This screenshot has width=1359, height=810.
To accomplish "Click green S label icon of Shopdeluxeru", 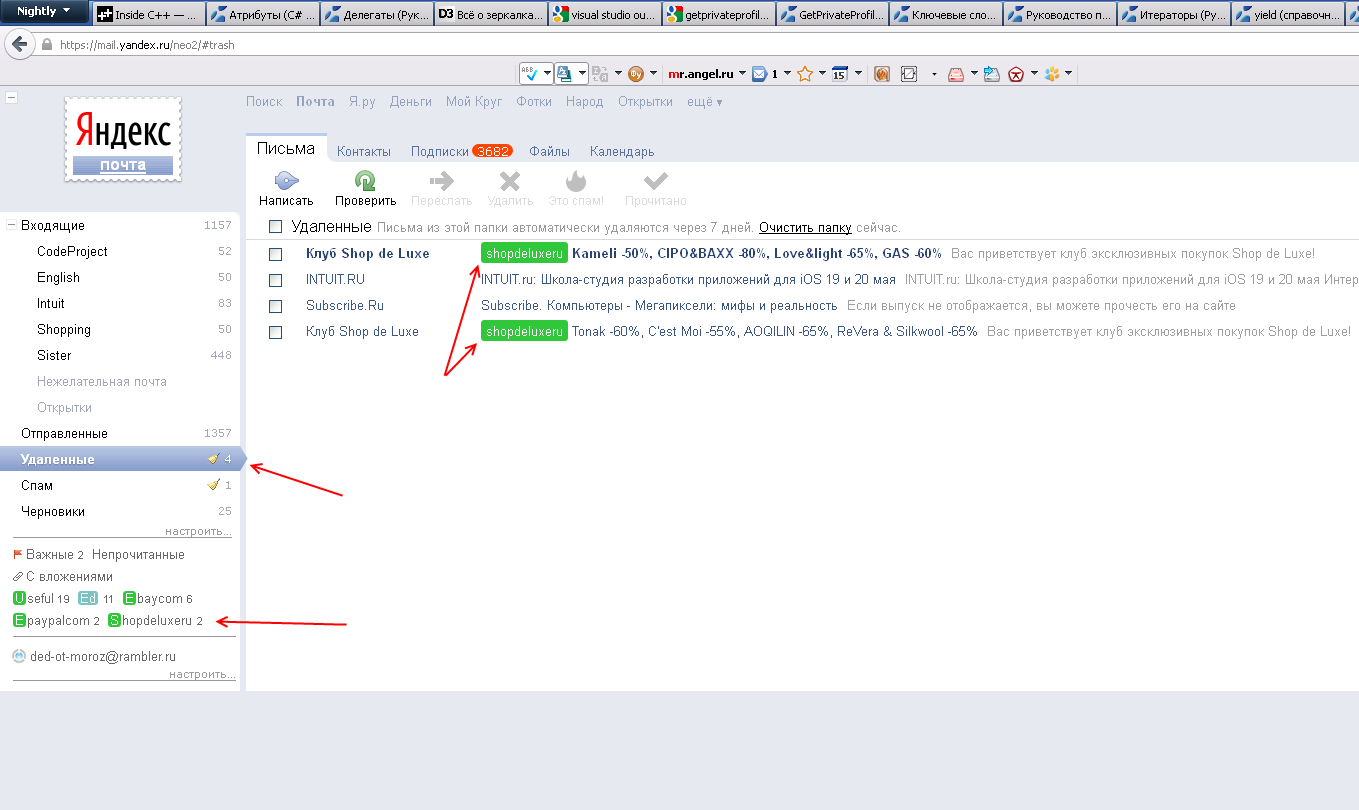I will point(114,620).
